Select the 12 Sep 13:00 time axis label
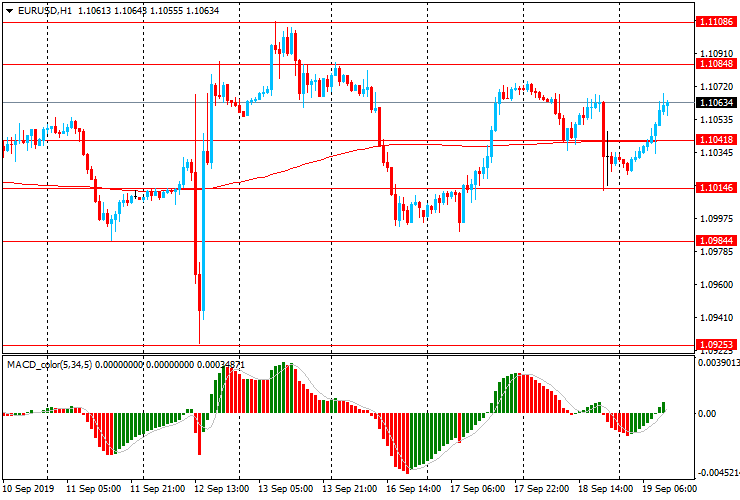The image size is (740, 500). [222, 488]
